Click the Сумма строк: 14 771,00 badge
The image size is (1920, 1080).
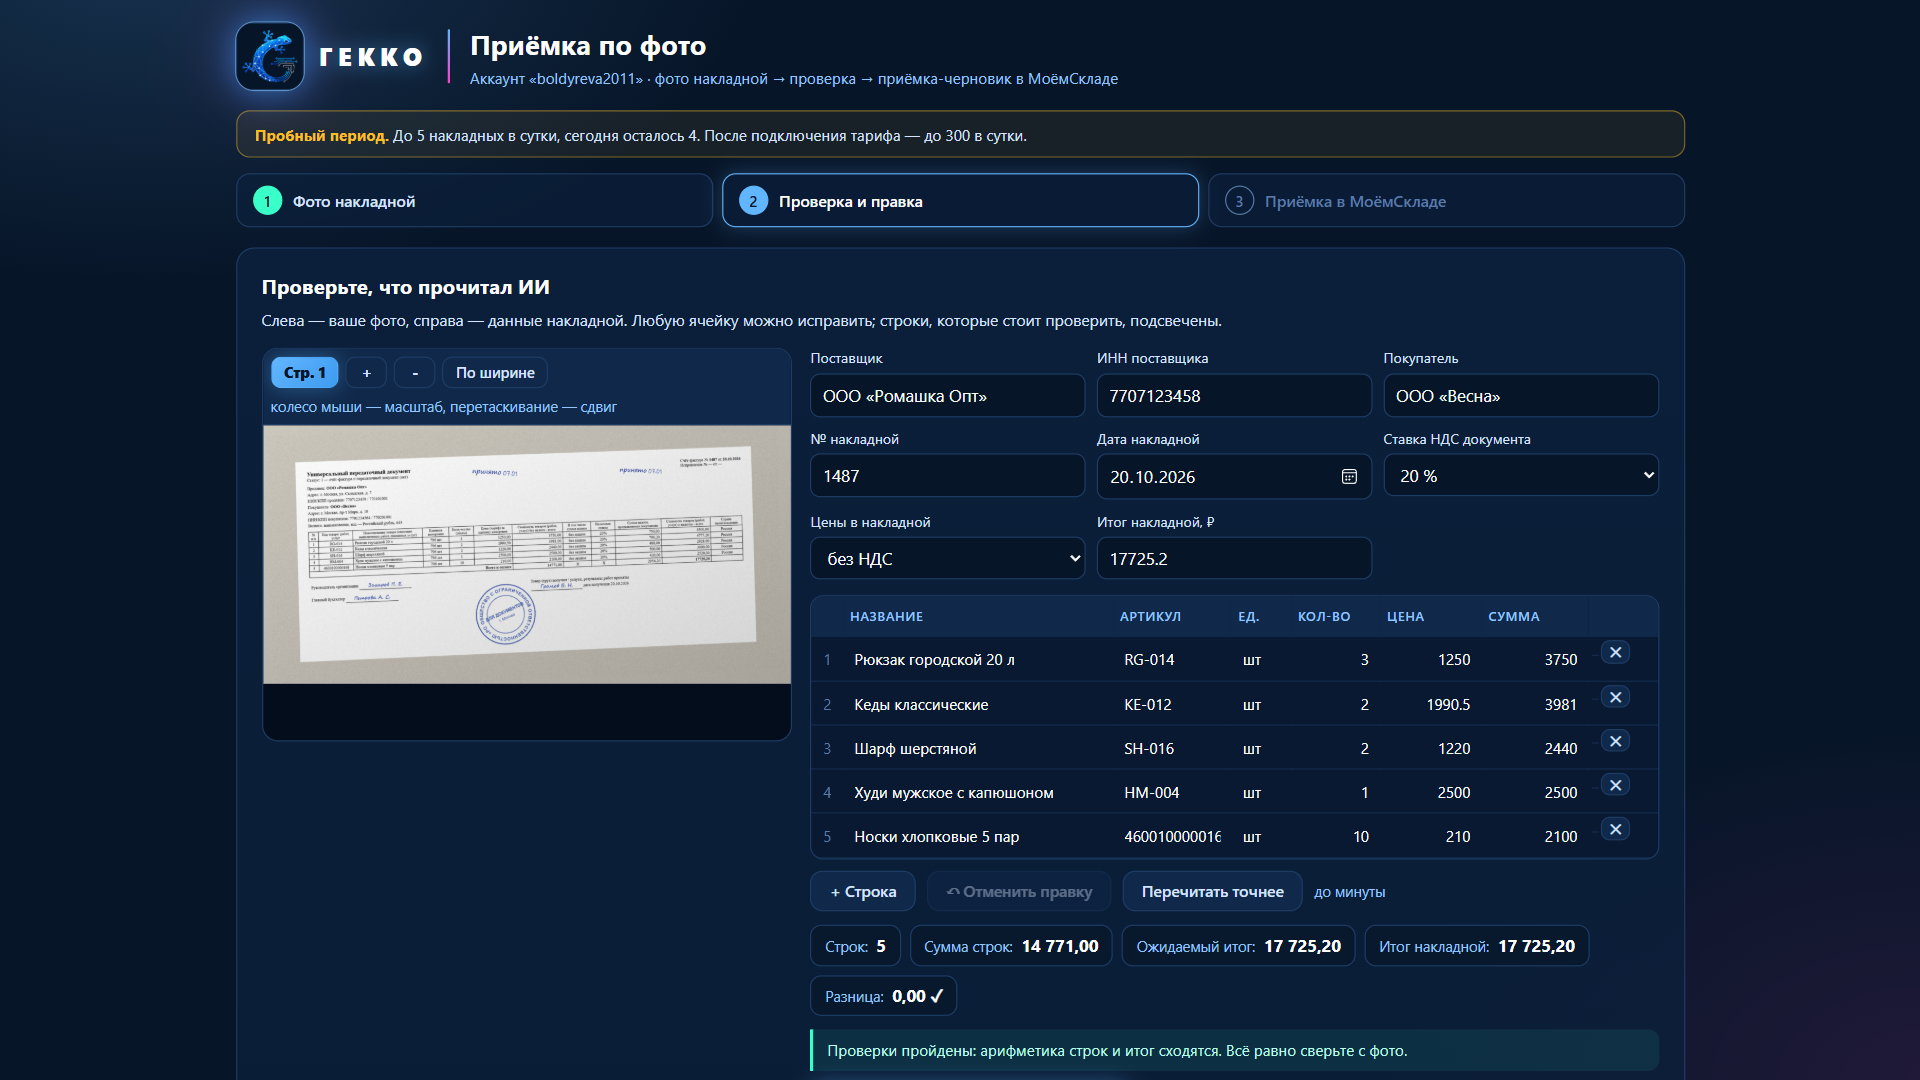(1011, 946)
